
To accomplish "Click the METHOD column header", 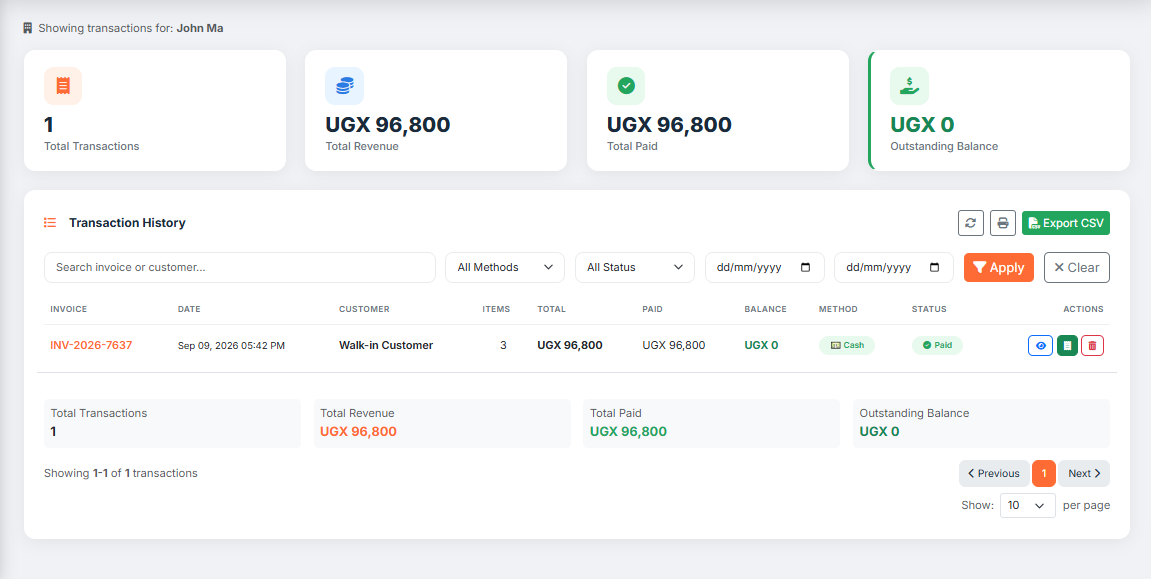I will (838, 309).
